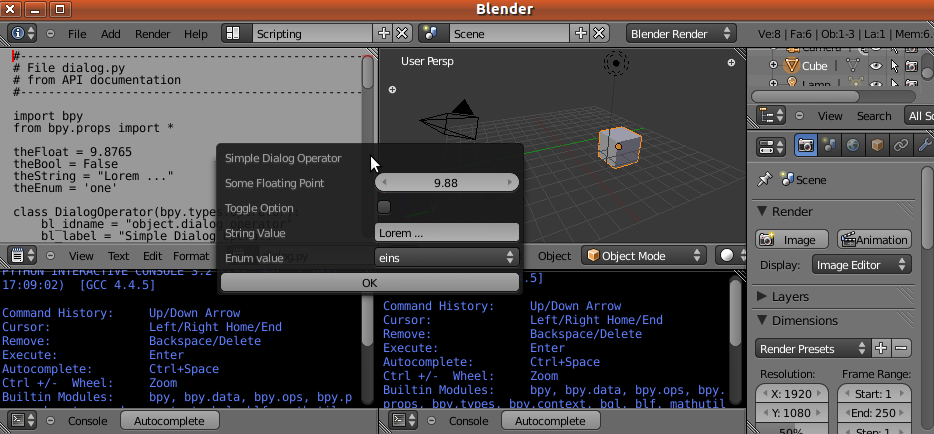Viewport: 934px width, 434px height.
Task: Click Autocomplete in the left console
Action: pos(169,421)
